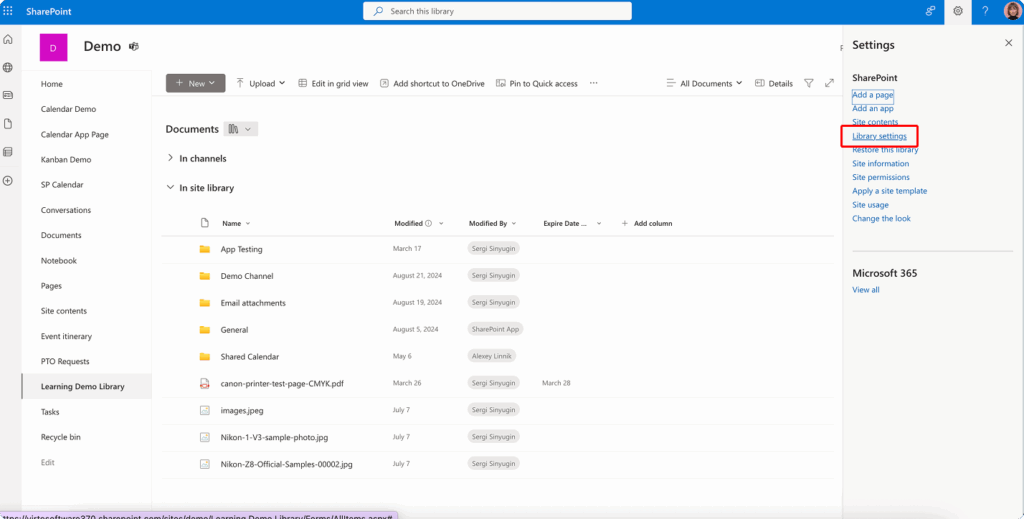
Task: Open the app launcher waffle icon
Action: tap(9, 10)
